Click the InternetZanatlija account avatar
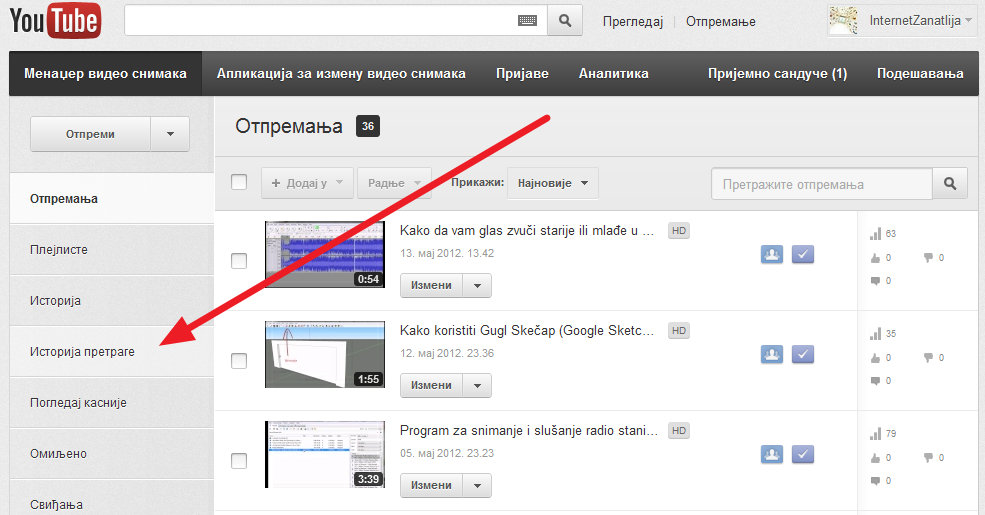 pos(845,20)
